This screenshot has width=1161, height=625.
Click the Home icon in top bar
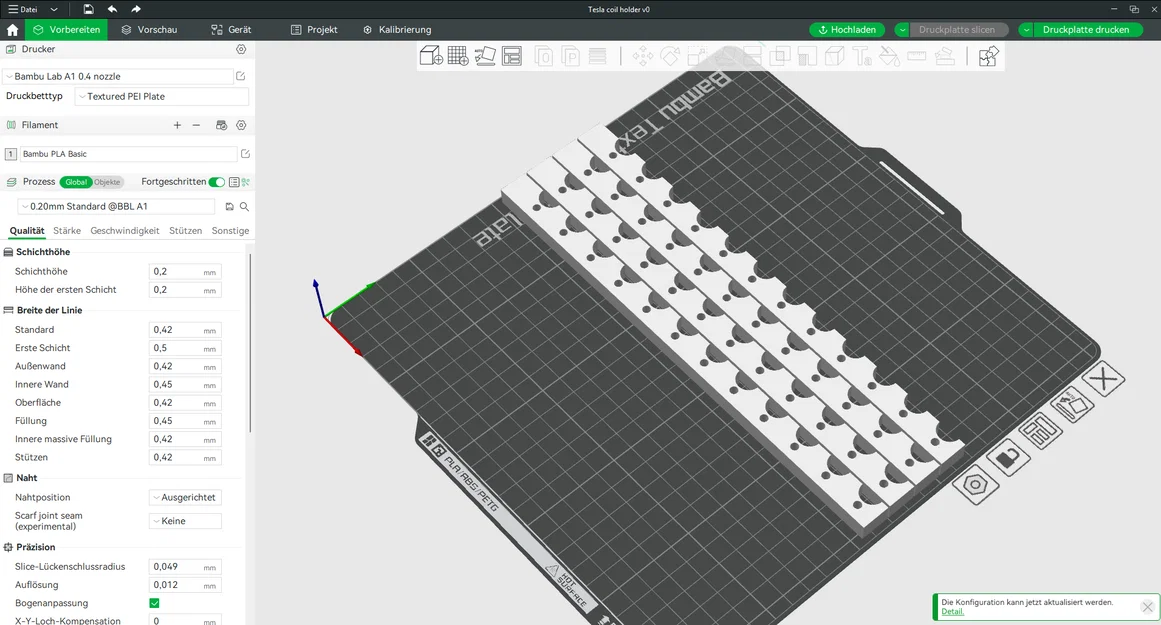click(x=13, y=30)
